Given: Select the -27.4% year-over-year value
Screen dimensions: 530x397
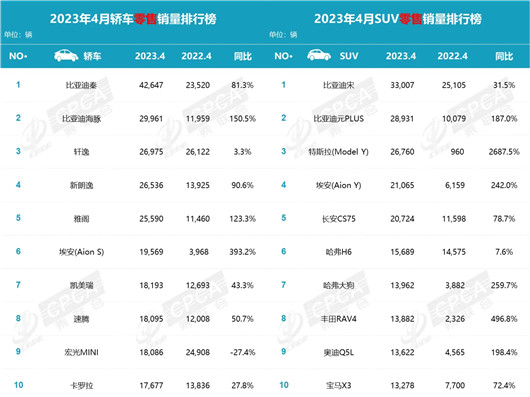Looking at the screenshot, I should pyautogui.click(x=243, y=352).
